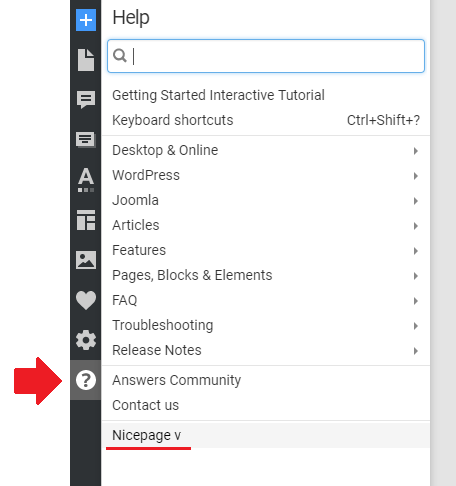Click the blue plus Add icon
Viewport: 456px width, 486px height.
(x=86, y=20)
